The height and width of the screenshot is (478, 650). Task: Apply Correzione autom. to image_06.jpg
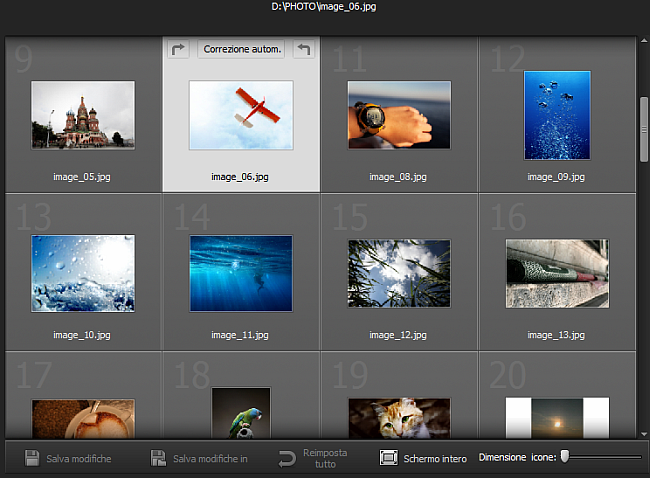[x=242, y=49]
